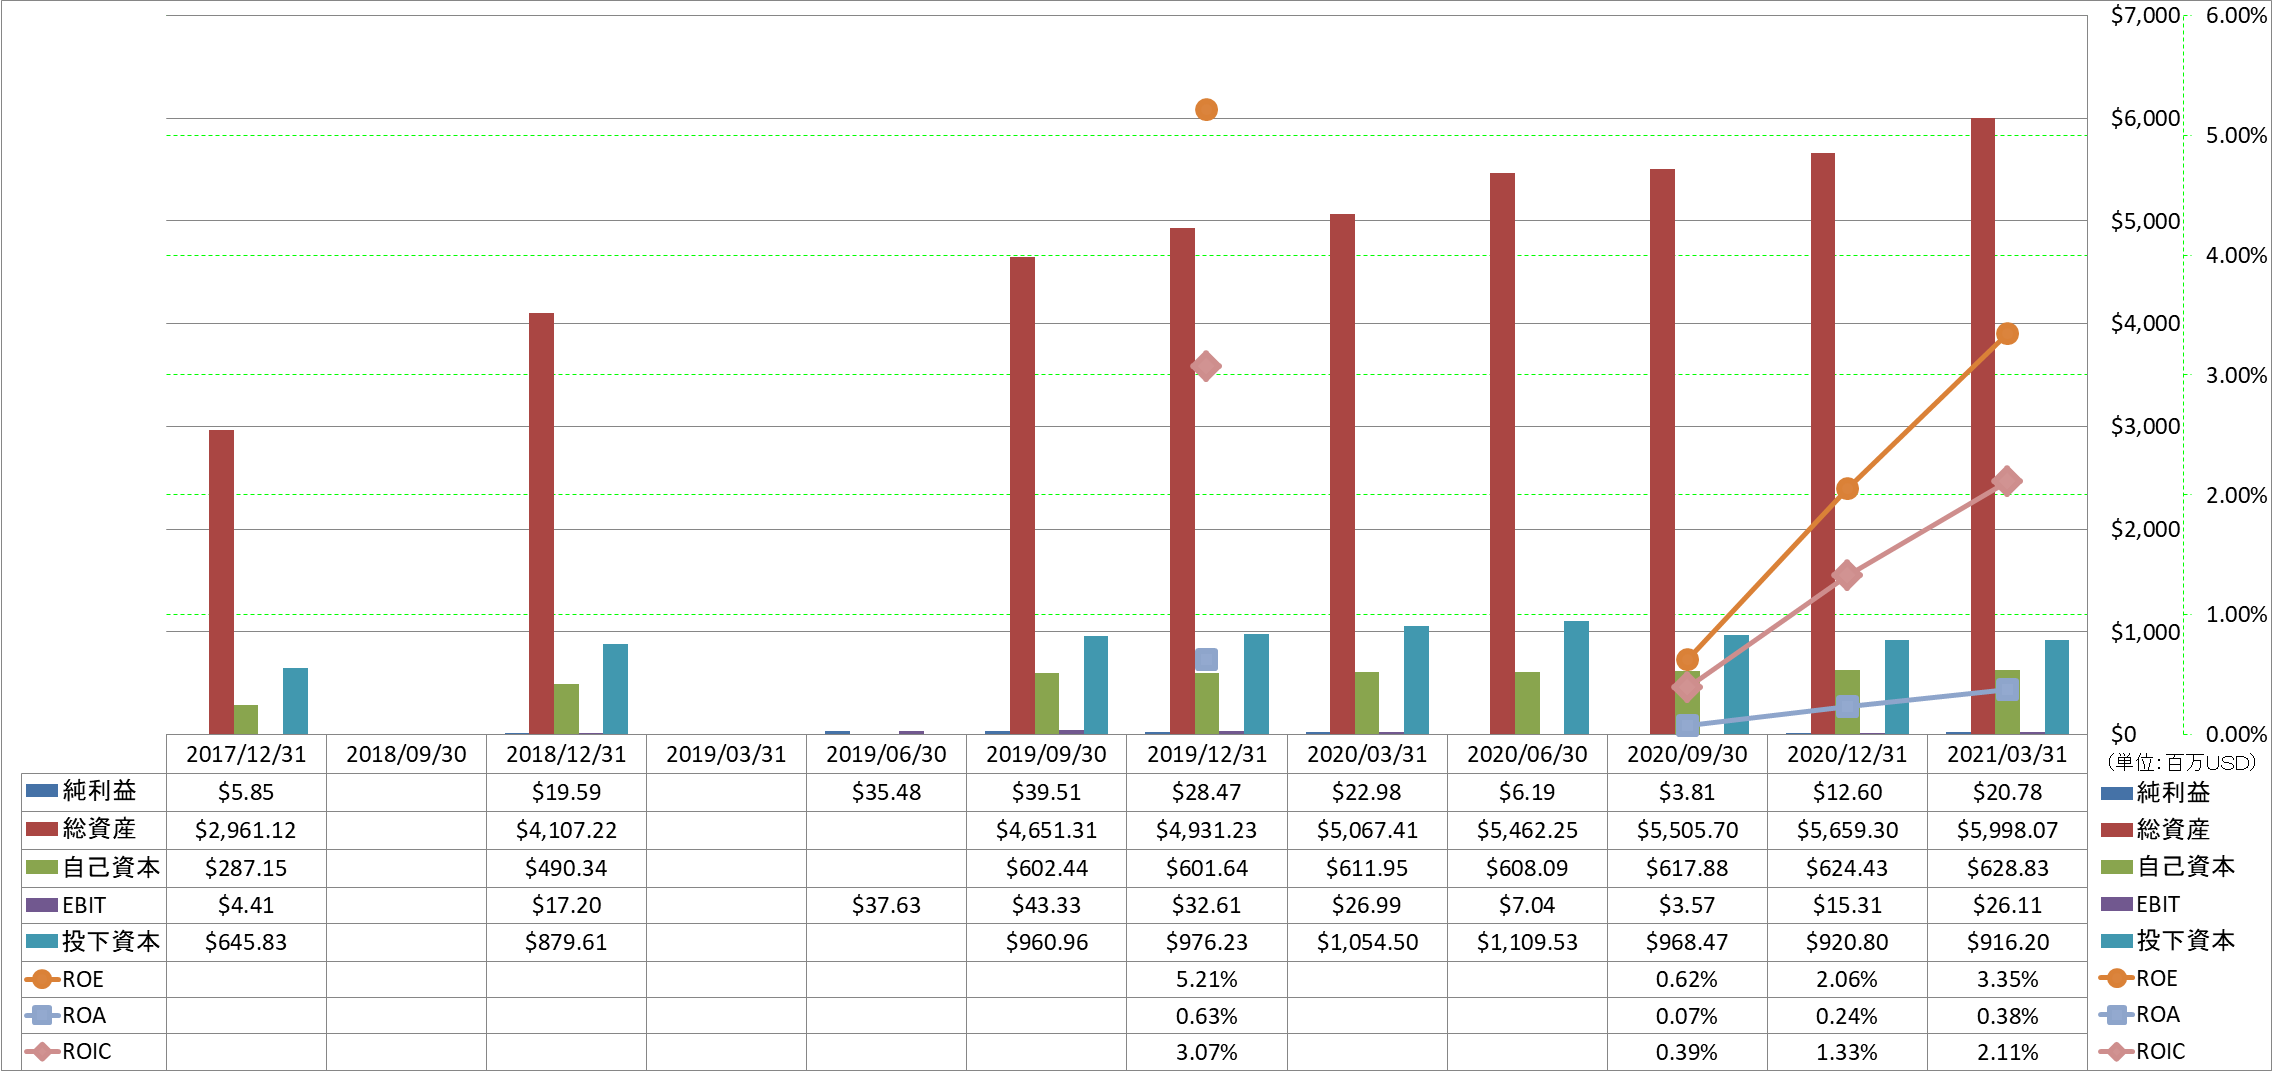Select the right-side 投下資本 legend entry
Screen dimensions: 2272x1071
(2167, 941)
